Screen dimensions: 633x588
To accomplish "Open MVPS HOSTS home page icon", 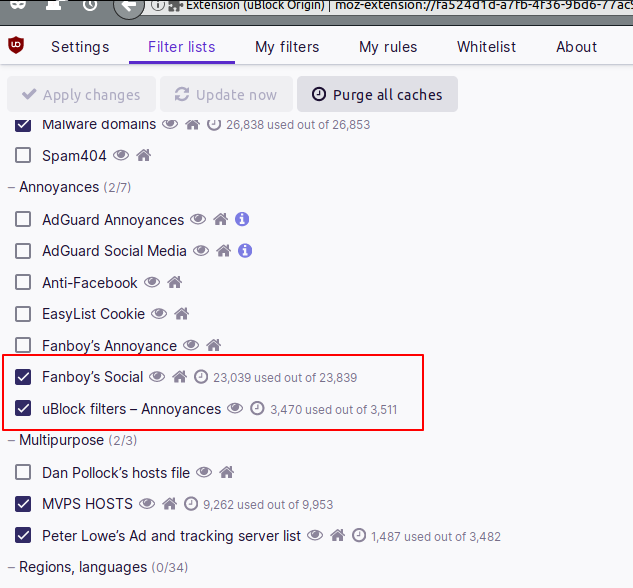I will [170, 504].
